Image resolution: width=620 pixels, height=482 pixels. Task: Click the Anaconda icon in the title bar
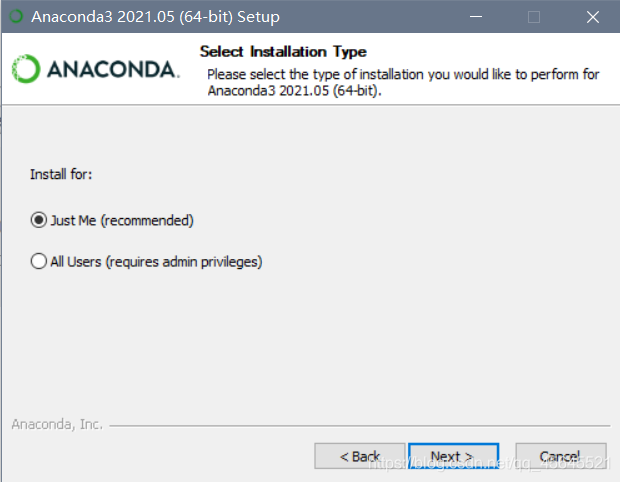16,17
